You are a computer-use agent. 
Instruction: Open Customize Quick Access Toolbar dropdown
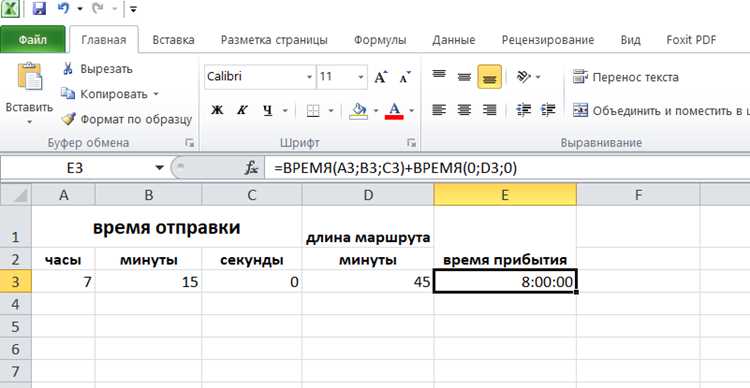coord(133,9)
